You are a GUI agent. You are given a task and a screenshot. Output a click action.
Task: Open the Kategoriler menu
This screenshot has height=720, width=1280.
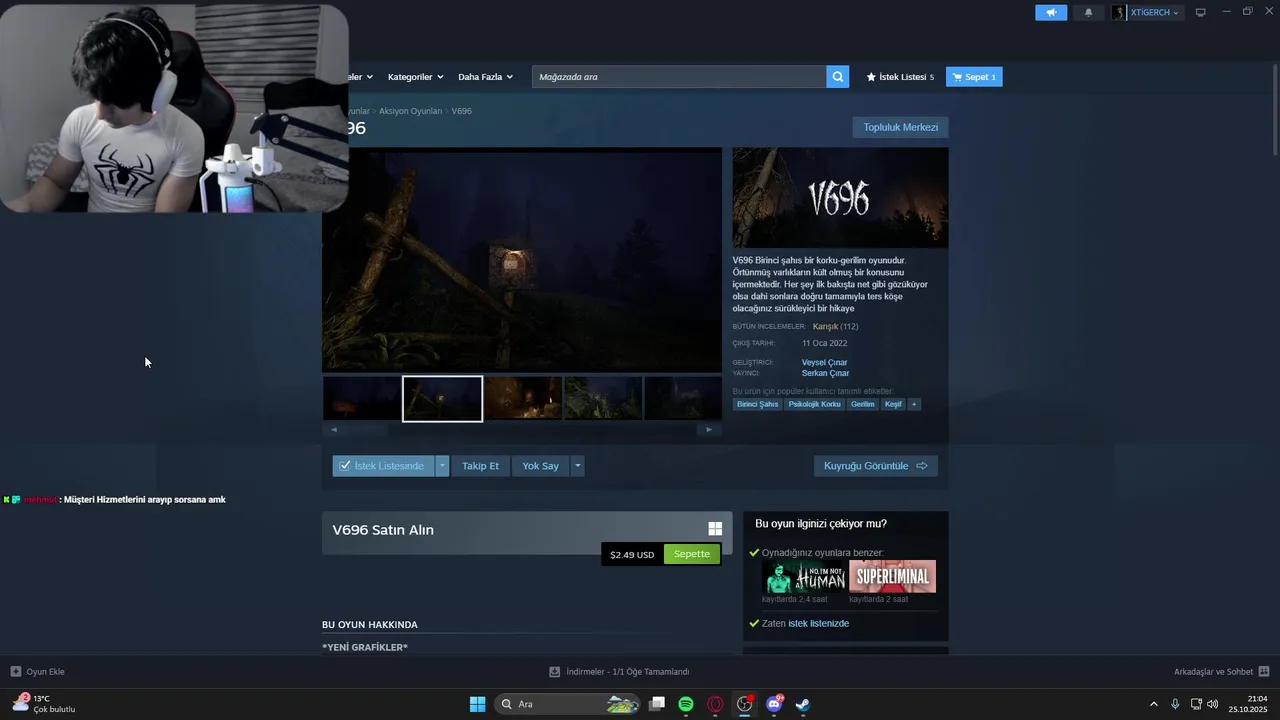tap(414, 77)
